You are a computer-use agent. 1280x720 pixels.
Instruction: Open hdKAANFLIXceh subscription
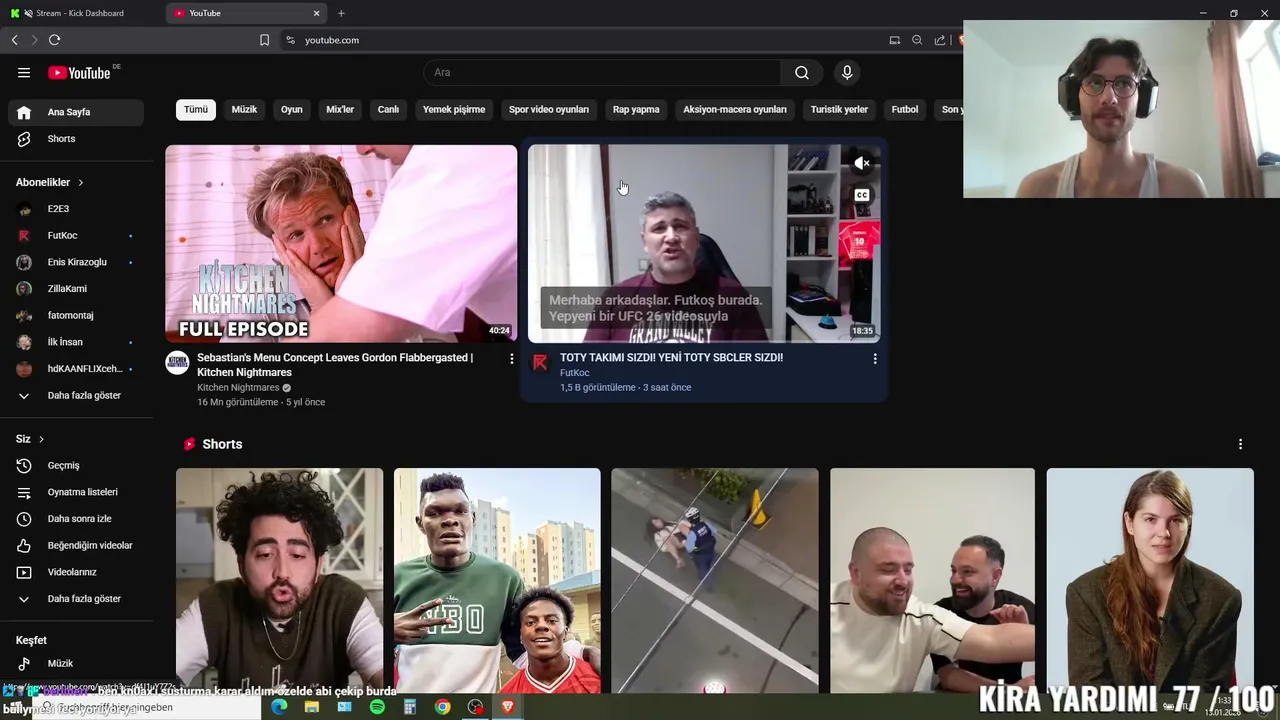coord(76,369)
